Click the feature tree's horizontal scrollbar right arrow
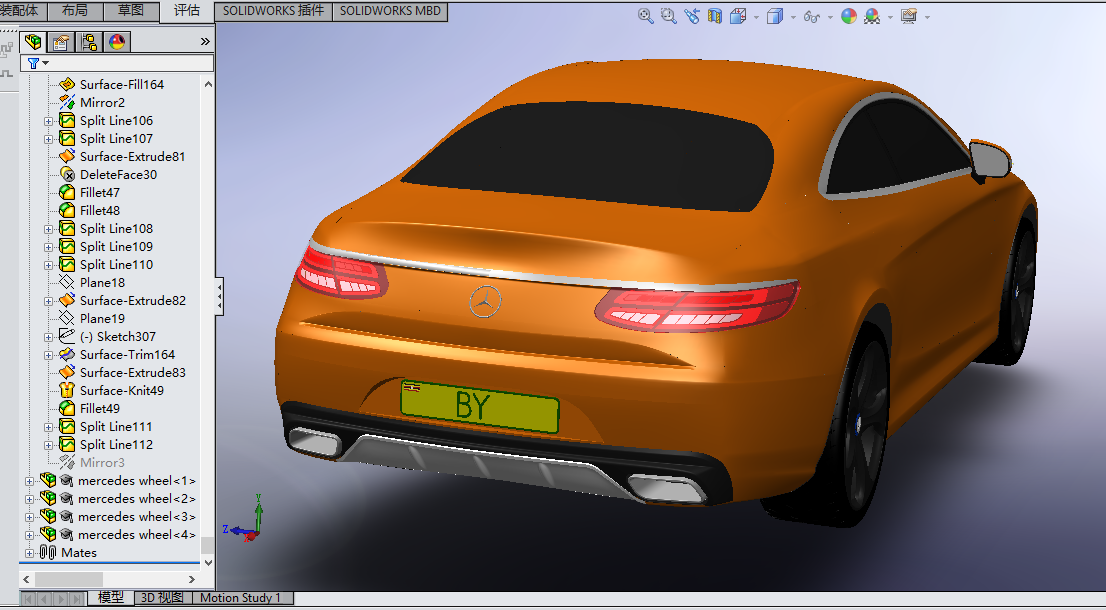Viewport: 1106px width, 610px height. 192,580
